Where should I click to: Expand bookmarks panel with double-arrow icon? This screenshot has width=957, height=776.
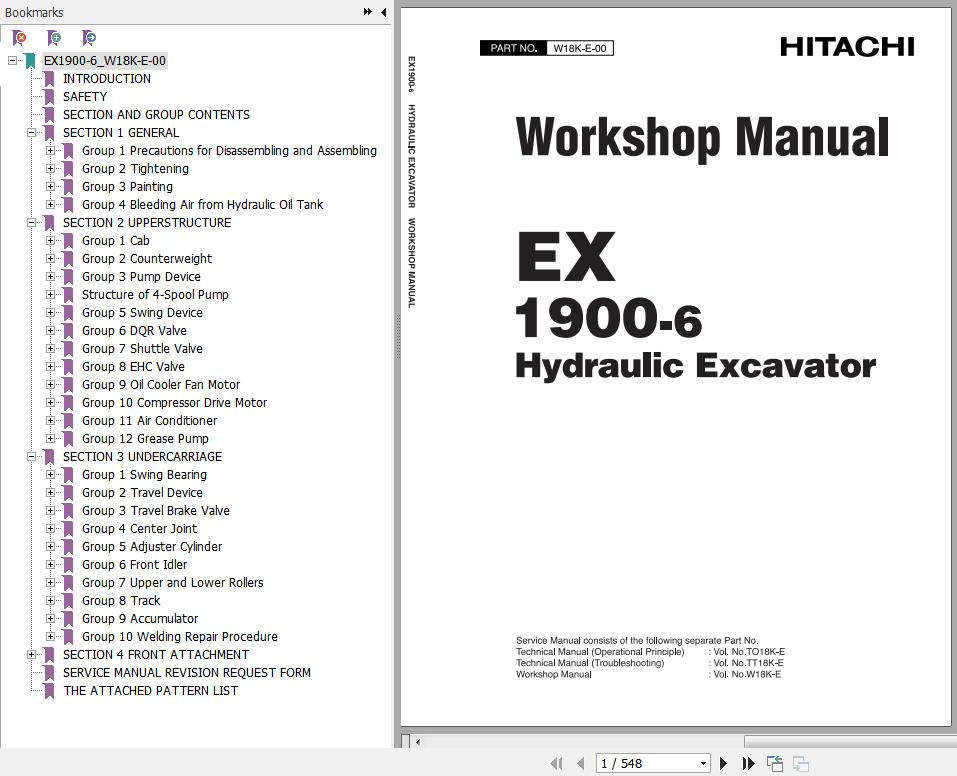[x=367, y=12]
